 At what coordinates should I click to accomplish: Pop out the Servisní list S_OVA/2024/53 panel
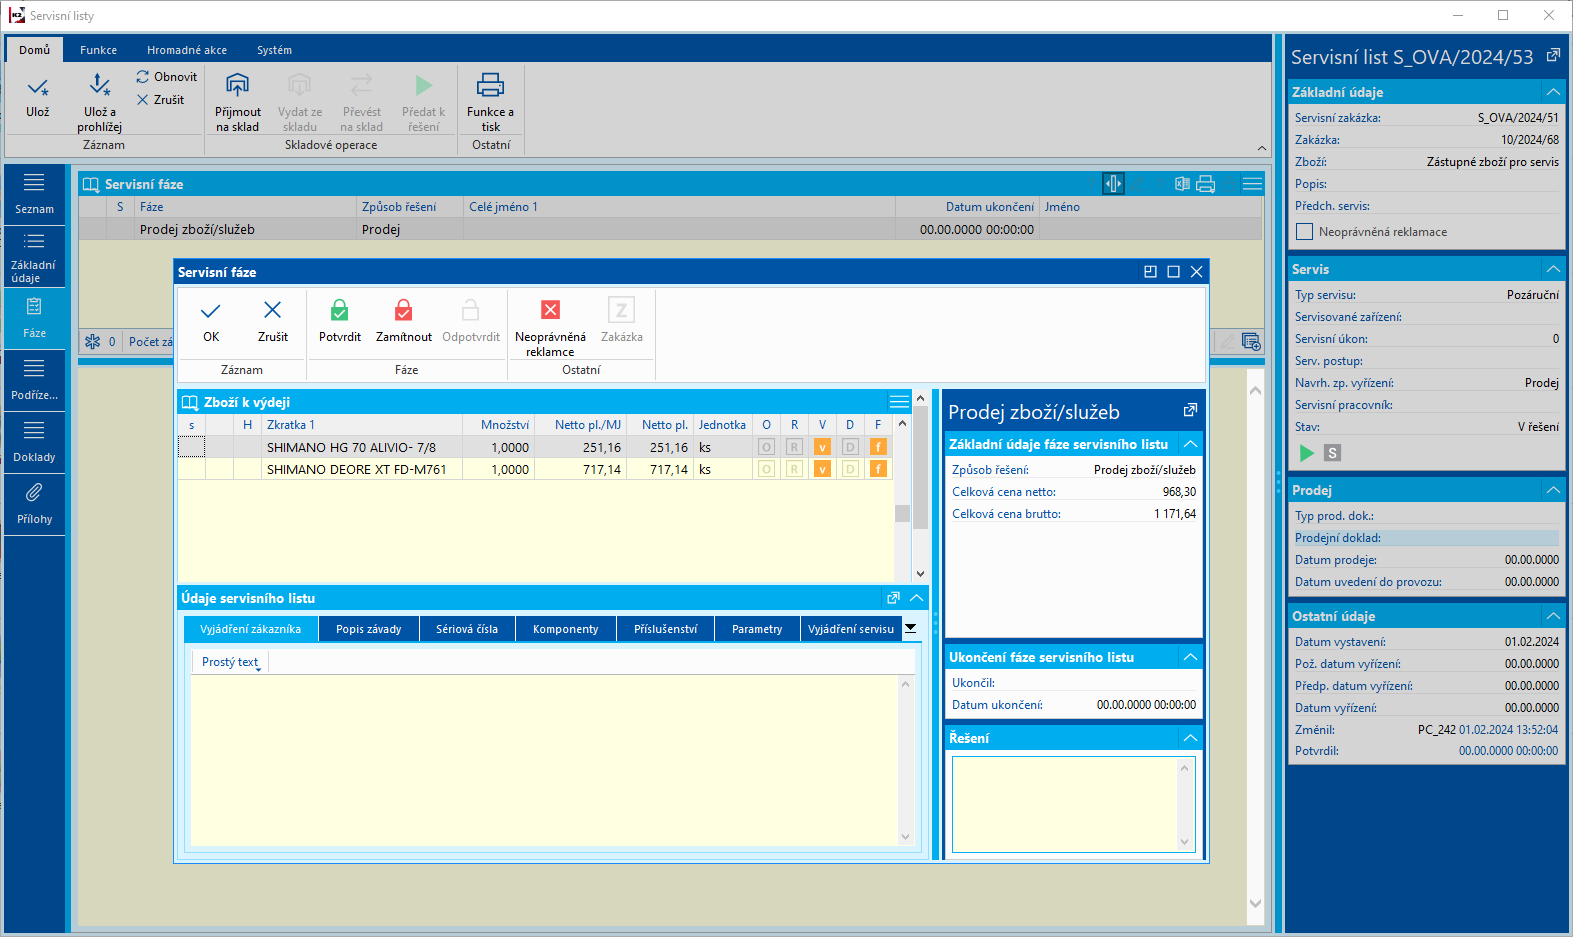pyautogui.click(x=1553, y=56)
